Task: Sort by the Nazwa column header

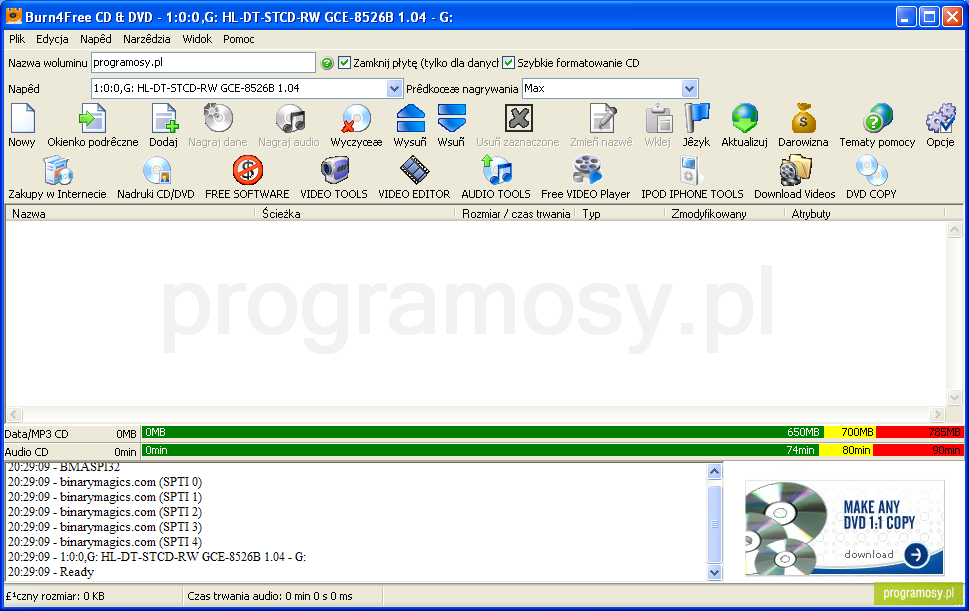Action: click(130, 214)
